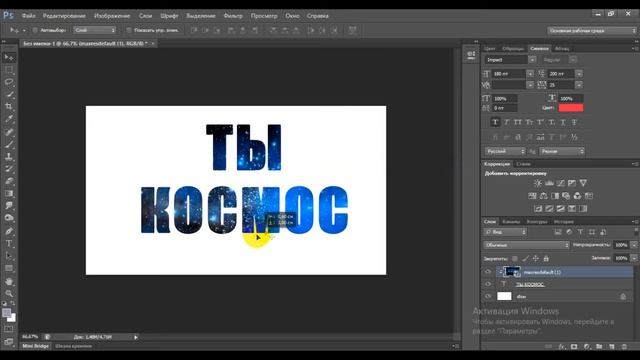The height and width of the screenshot is (360, 640).
Task: Open the font size dropdown arrow
Action: [x=530, y=74]
